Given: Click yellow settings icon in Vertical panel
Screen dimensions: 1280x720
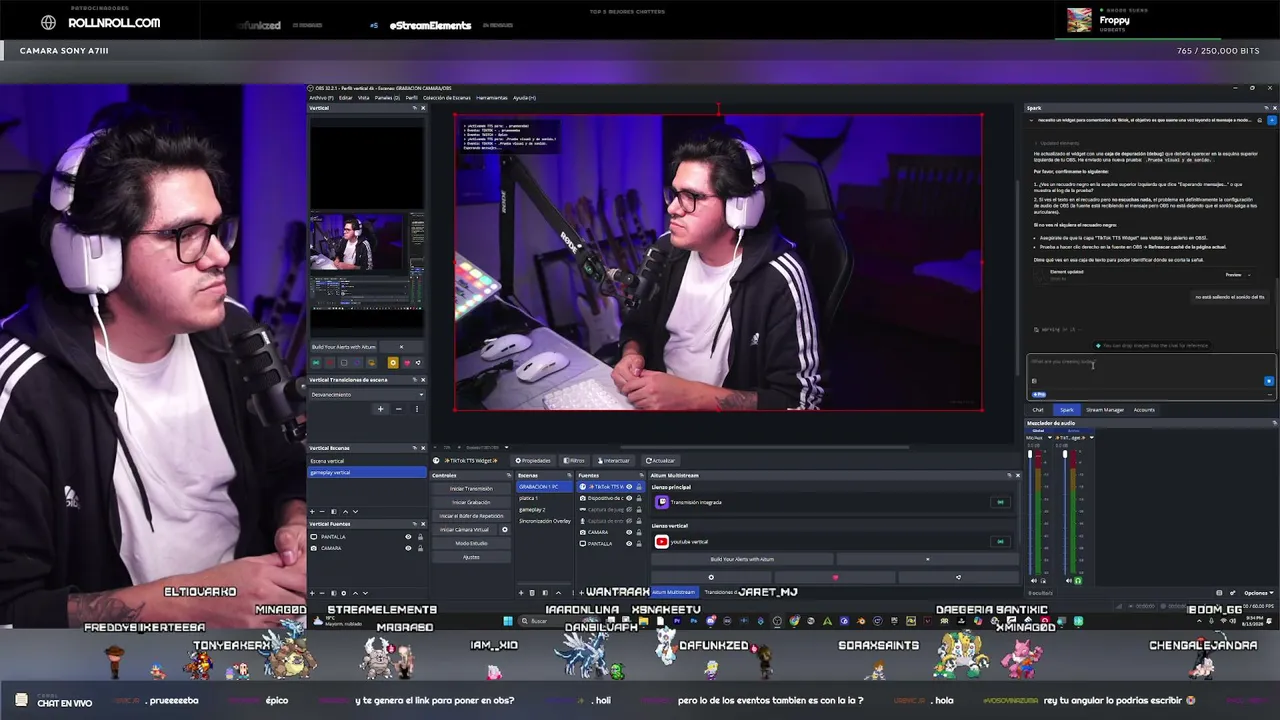Looking at the screenshot, I should [x=392, y=363].
